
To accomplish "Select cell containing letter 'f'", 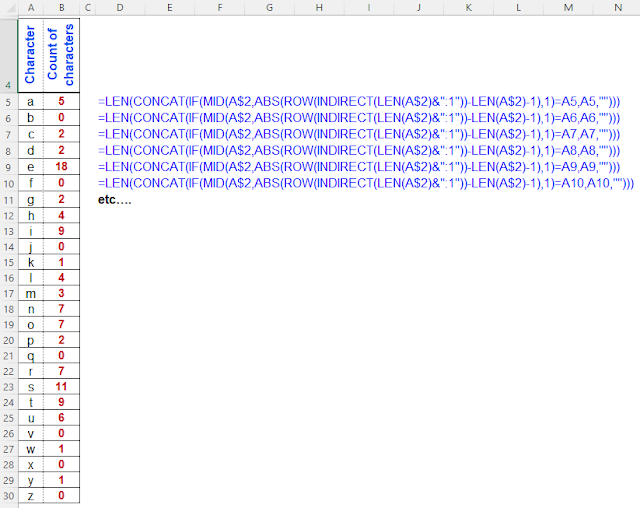I will pos(31,183).
